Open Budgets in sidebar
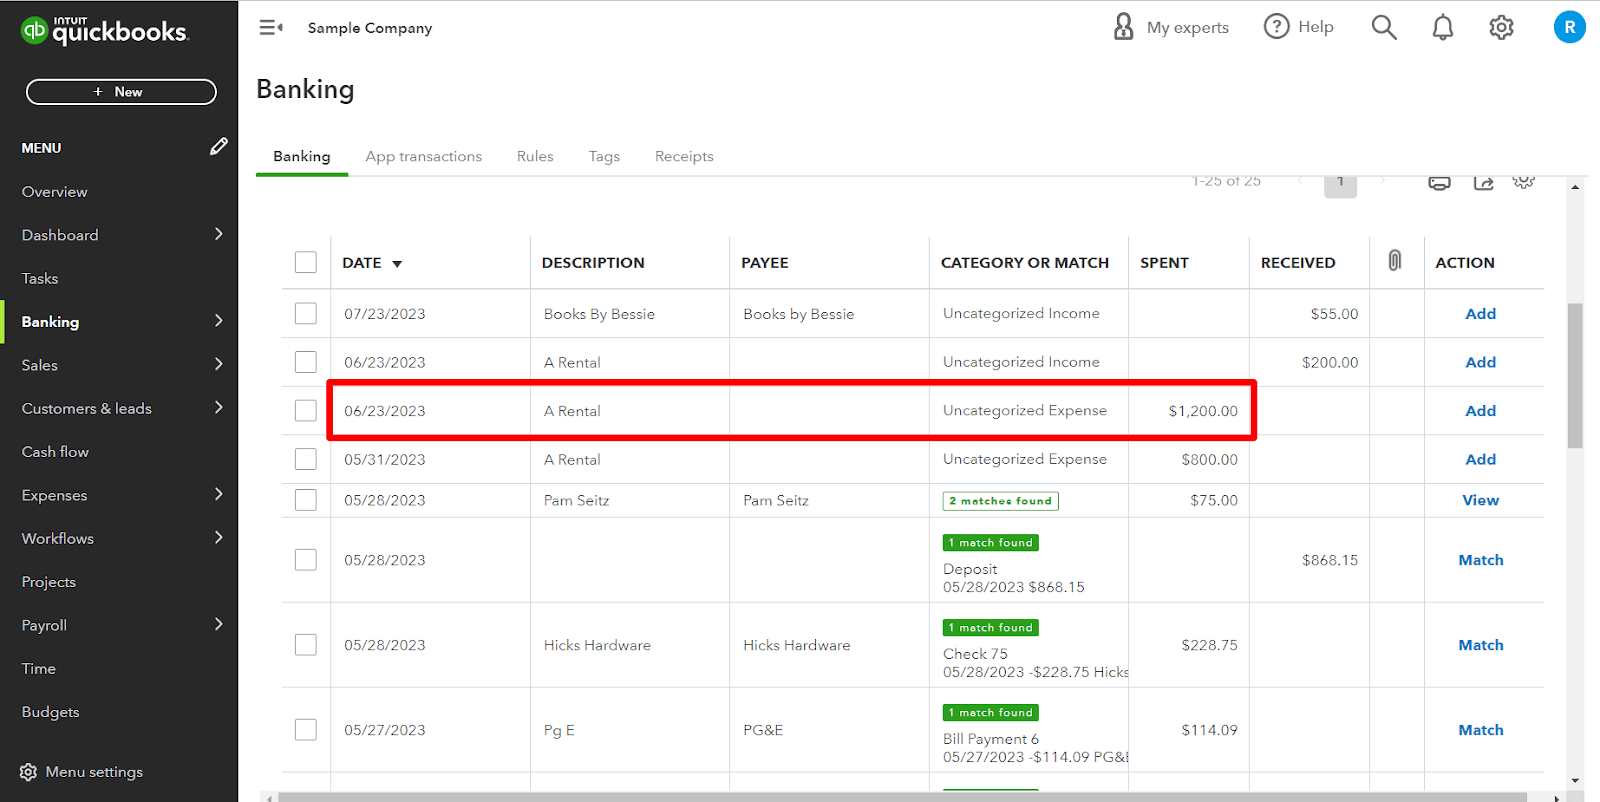The image size is (1600, 802). click(51, 712)
